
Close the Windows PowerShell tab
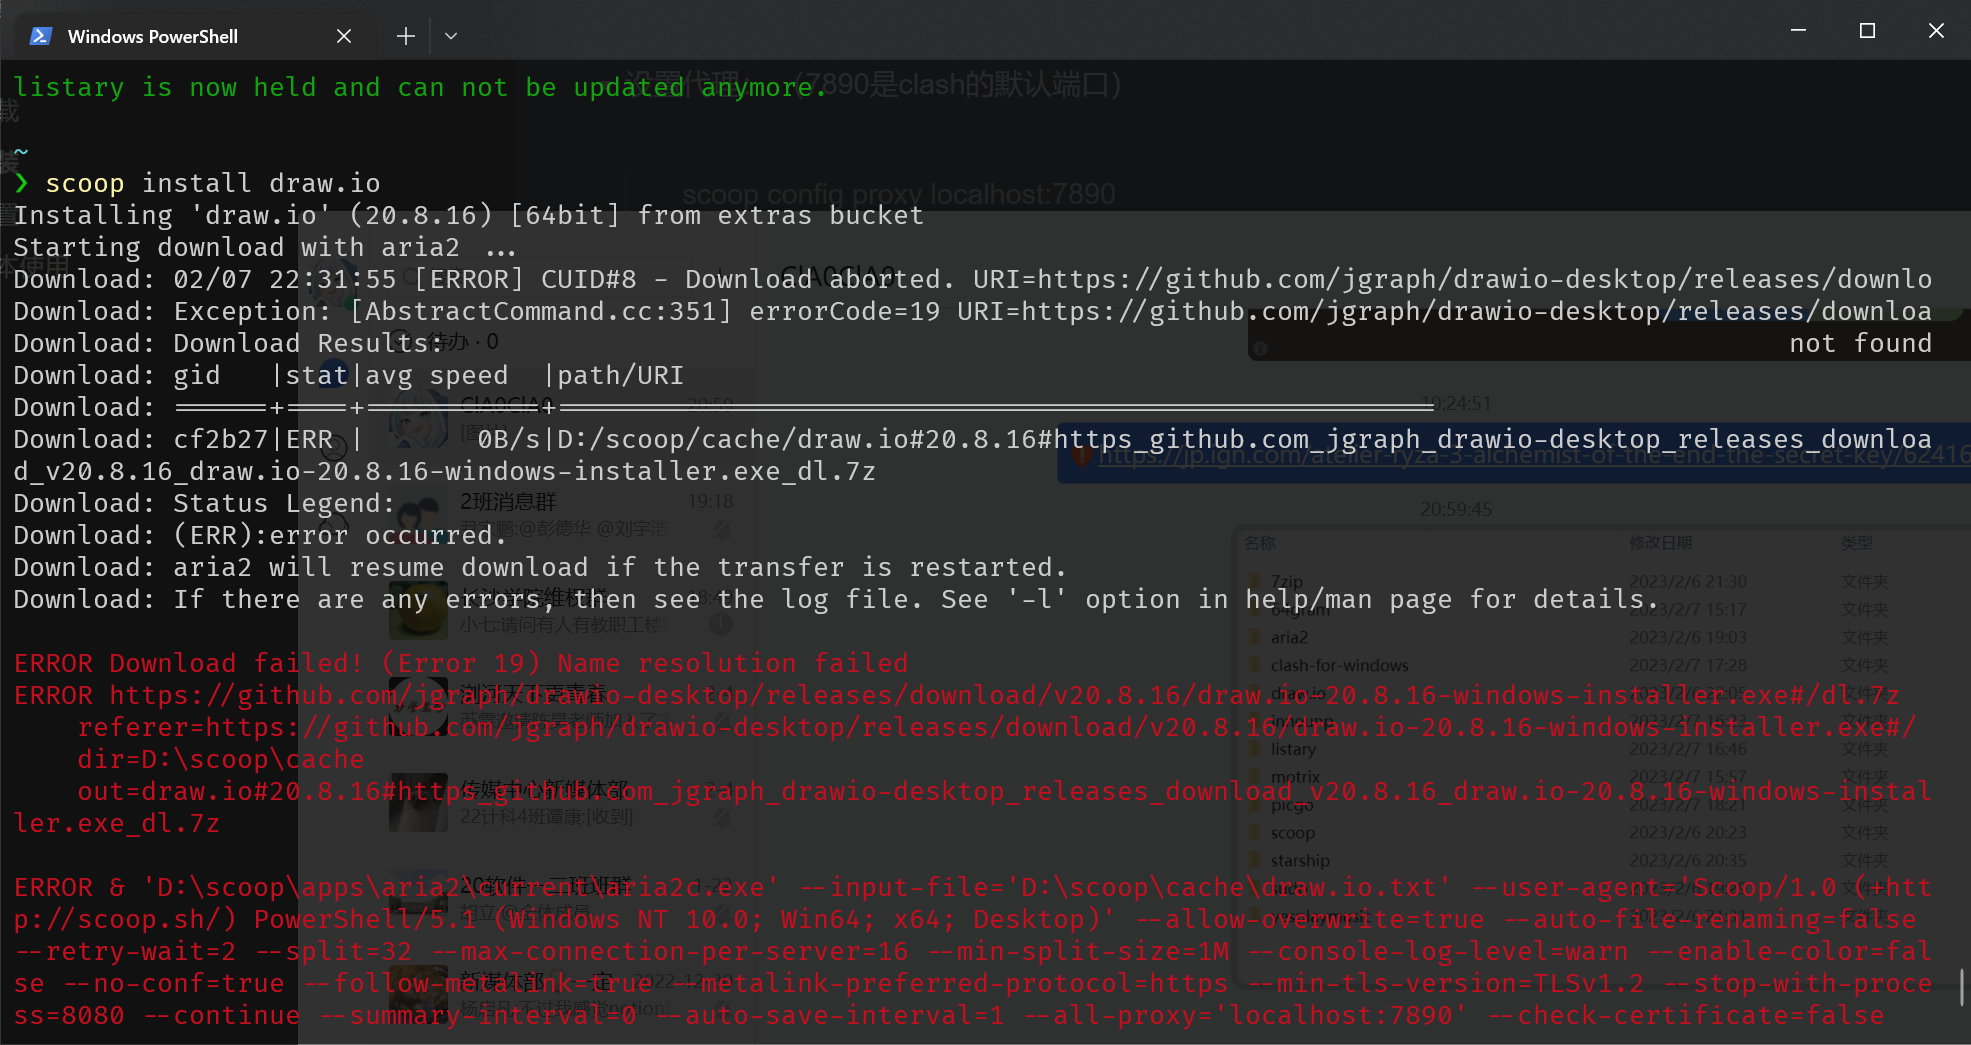[x=344, y=36]
